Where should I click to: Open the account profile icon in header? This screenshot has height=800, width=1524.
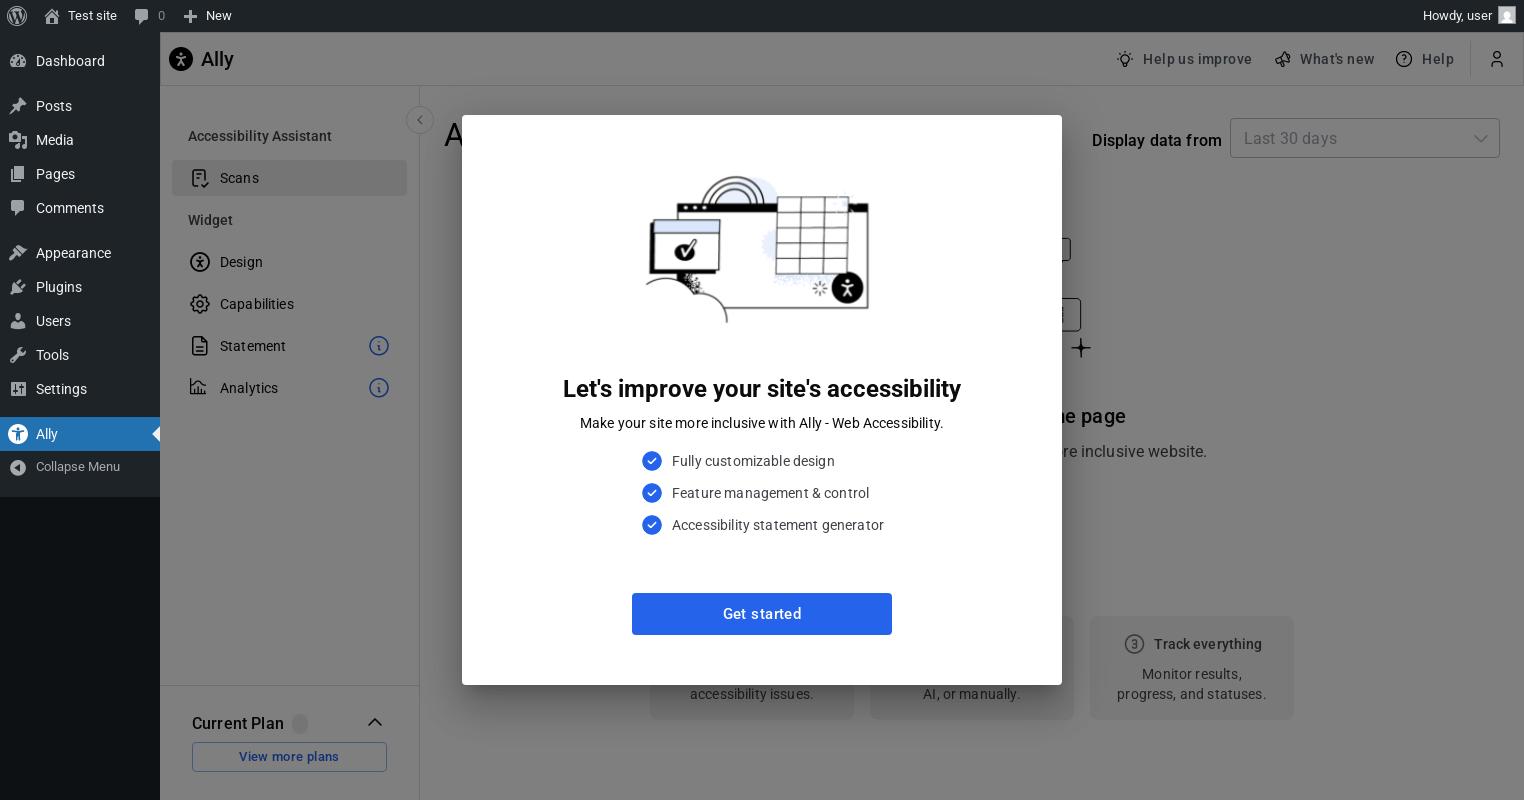pos(1497,59)
